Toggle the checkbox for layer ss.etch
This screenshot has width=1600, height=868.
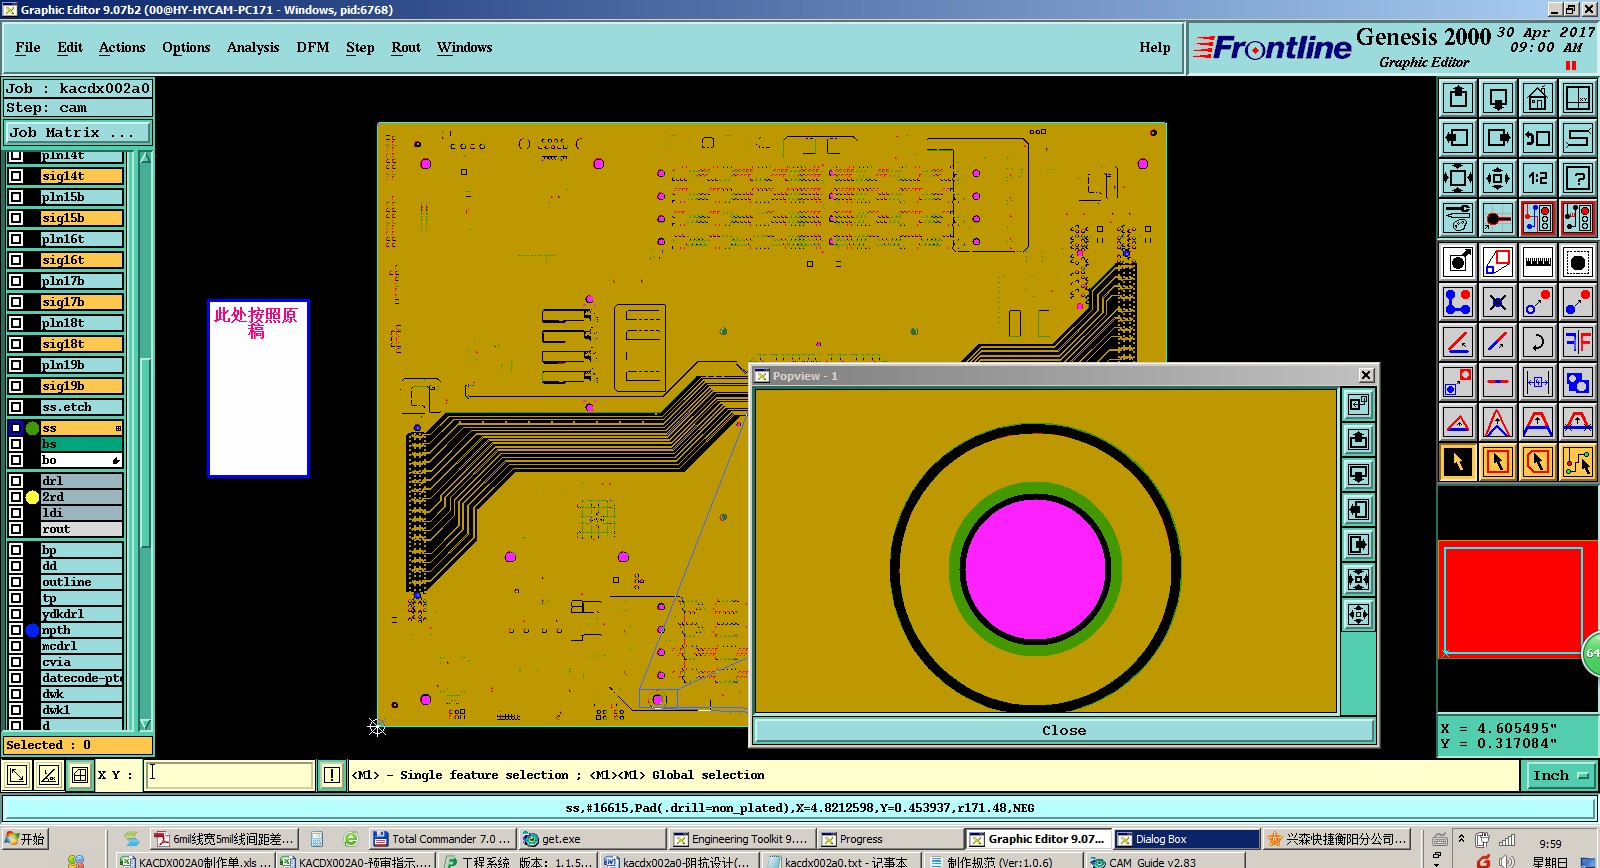16,407
